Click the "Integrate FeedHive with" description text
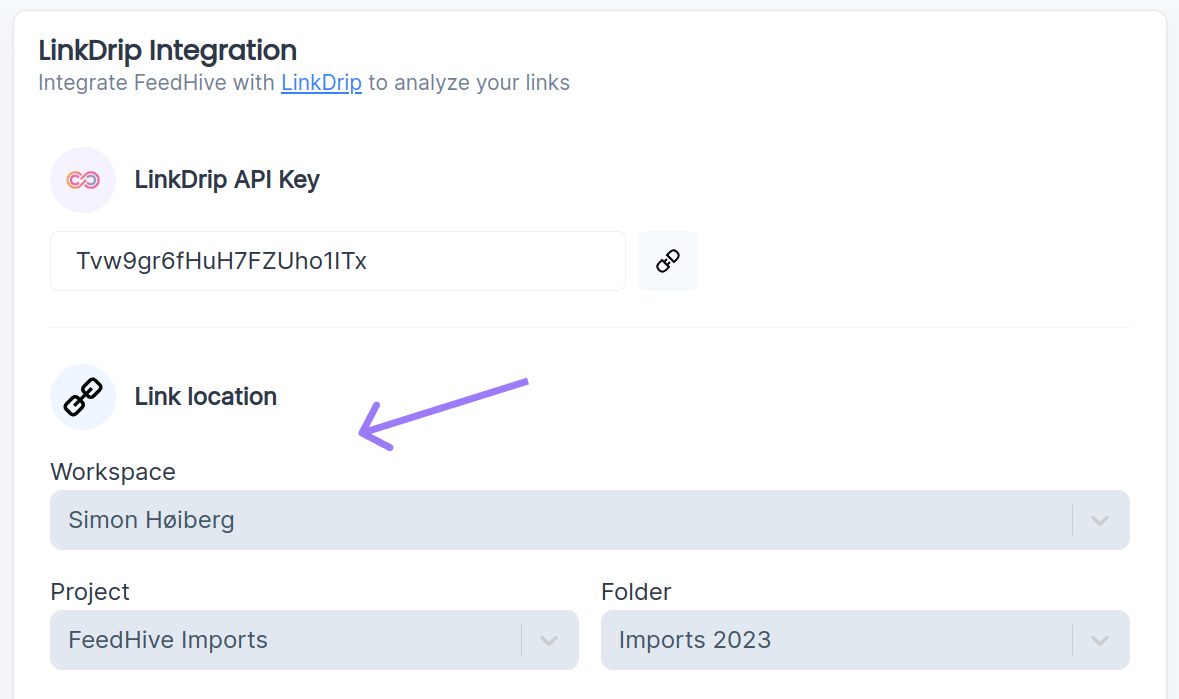 click(156, 82)
